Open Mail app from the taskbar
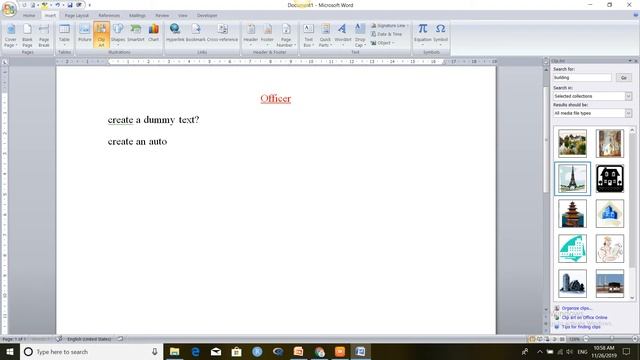This screenshot has width=640, height=360. (x=216, y=351)
